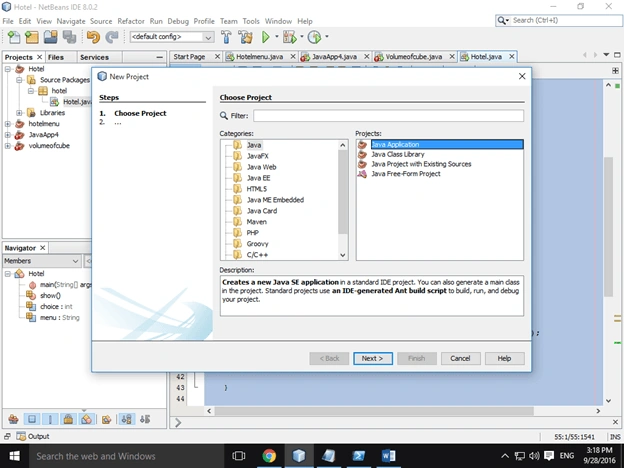Click the Cancel button
Viewport: 624px width, 468px height.
click(x=460, y=358)
